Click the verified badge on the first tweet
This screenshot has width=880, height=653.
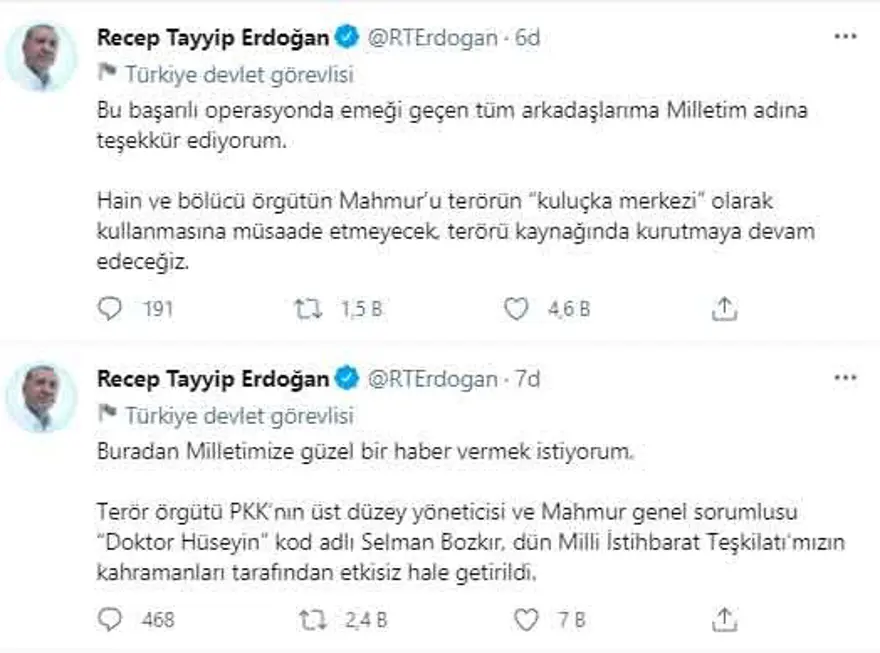click(346, 38)
